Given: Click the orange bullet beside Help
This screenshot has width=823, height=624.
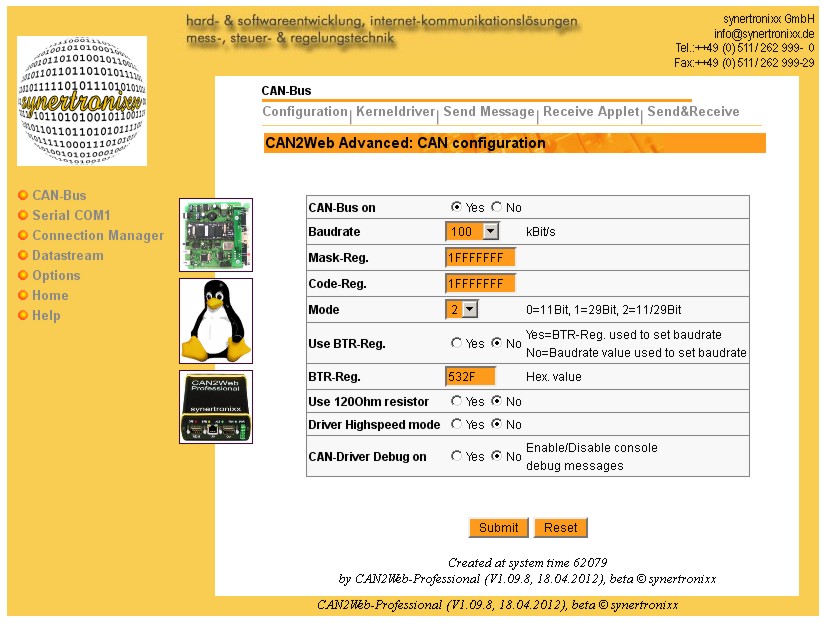Looking at the screenshot, I should point(22,316).
